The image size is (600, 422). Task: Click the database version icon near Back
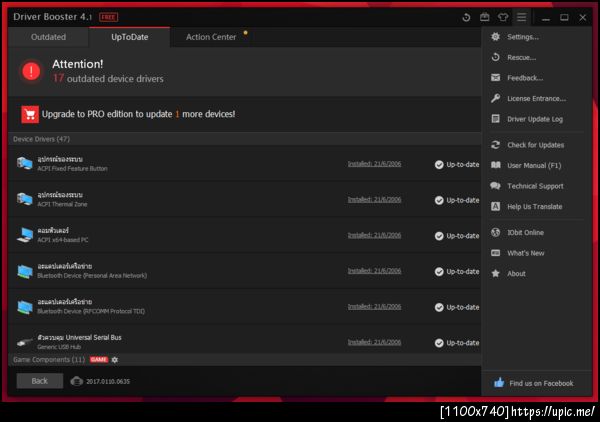77,381
